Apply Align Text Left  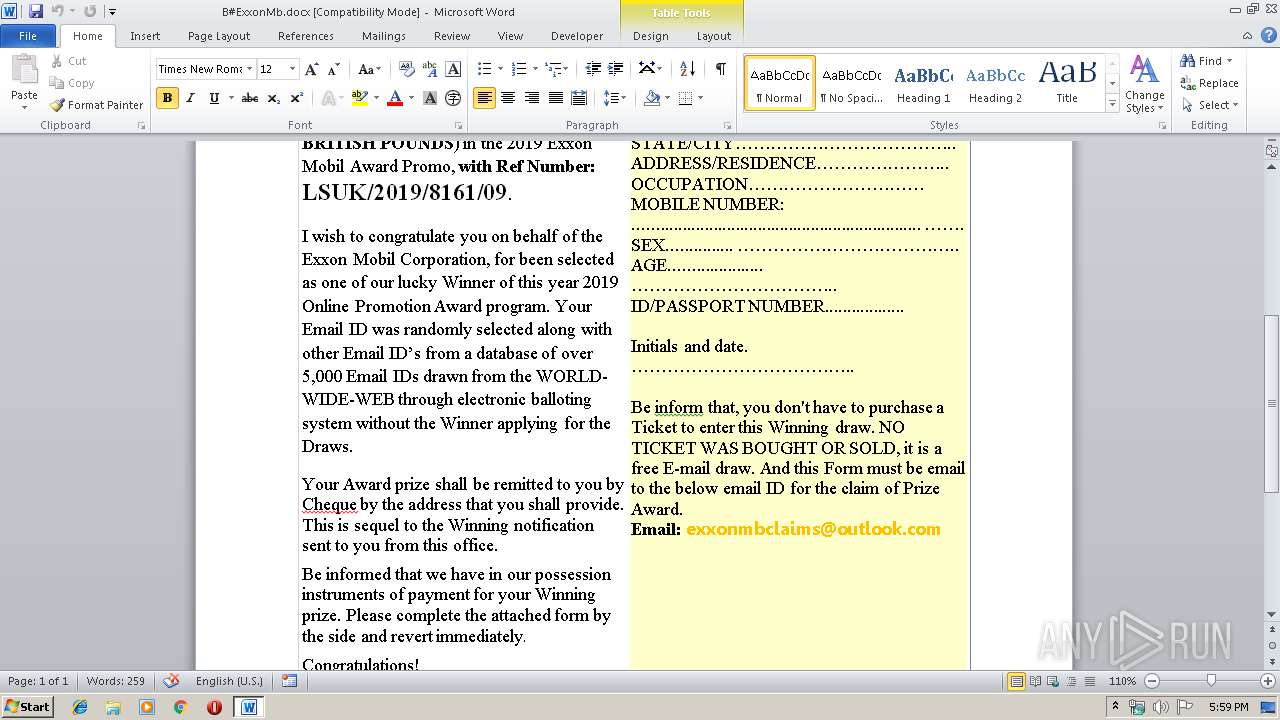484,98
